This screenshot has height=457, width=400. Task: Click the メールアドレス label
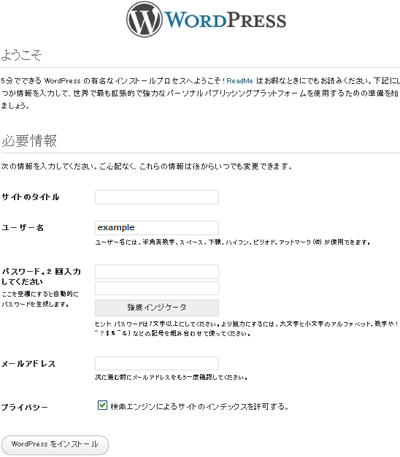click(28, 364)
